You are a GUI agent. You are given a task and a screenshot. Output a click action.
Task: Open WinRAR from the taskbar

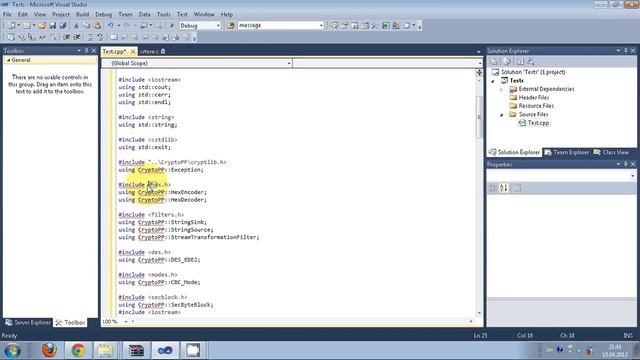(136, 350)
